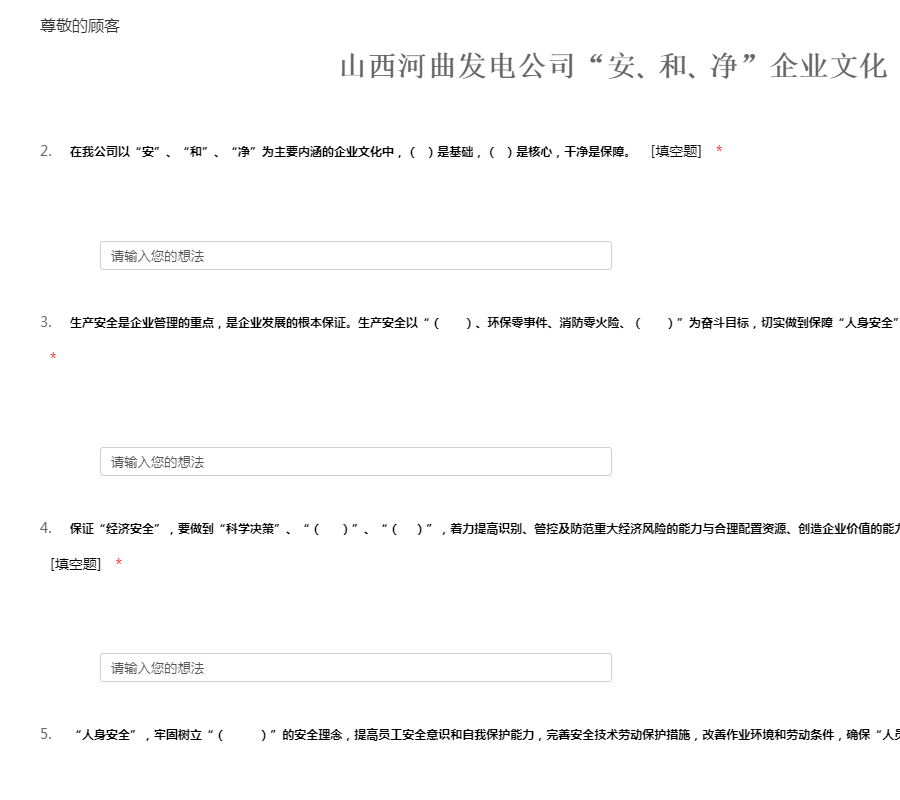Viewport: 900px width, 800px height.
Task: Click the question number 3 label
Action: [x=46, y=322]
